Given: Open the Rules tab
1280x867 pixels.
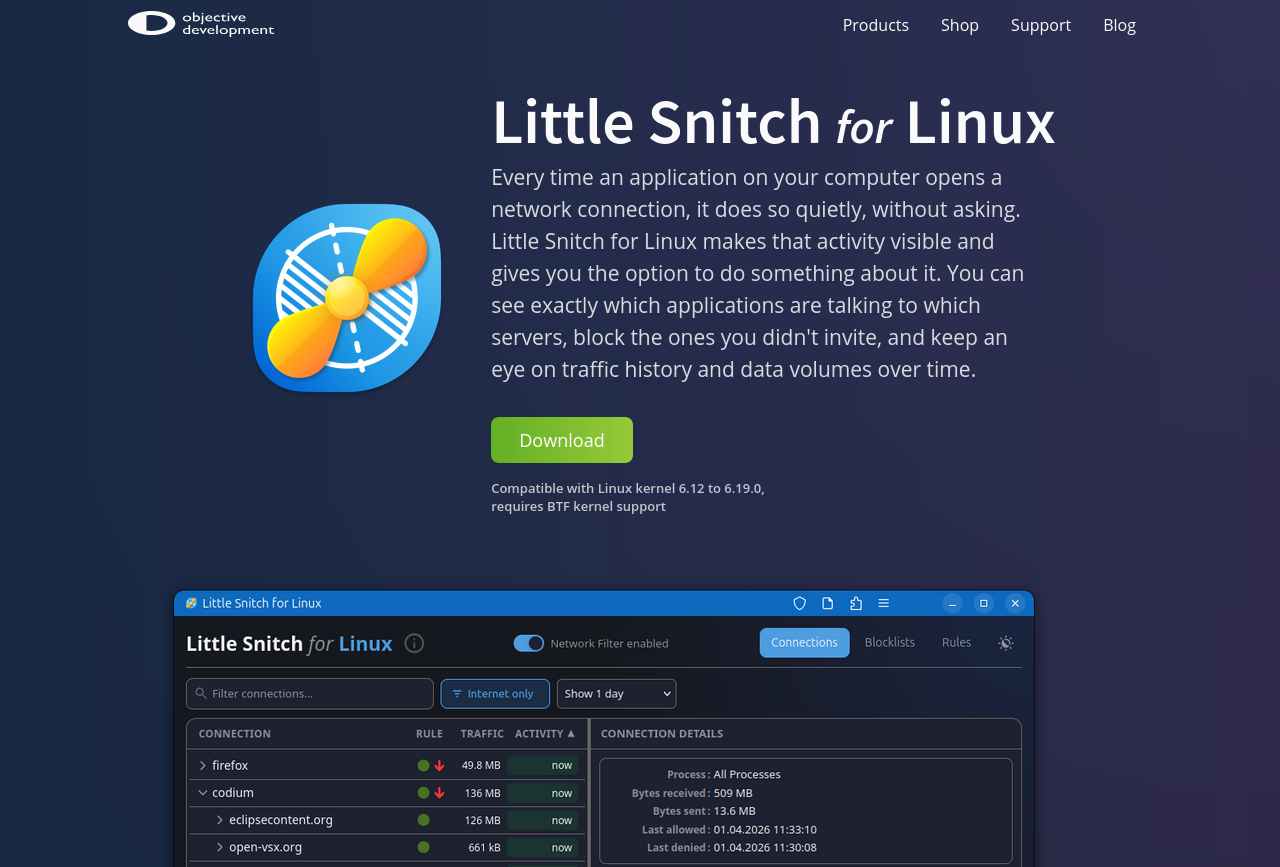Looking at the screenshot, I should click(x=956, y=642).
